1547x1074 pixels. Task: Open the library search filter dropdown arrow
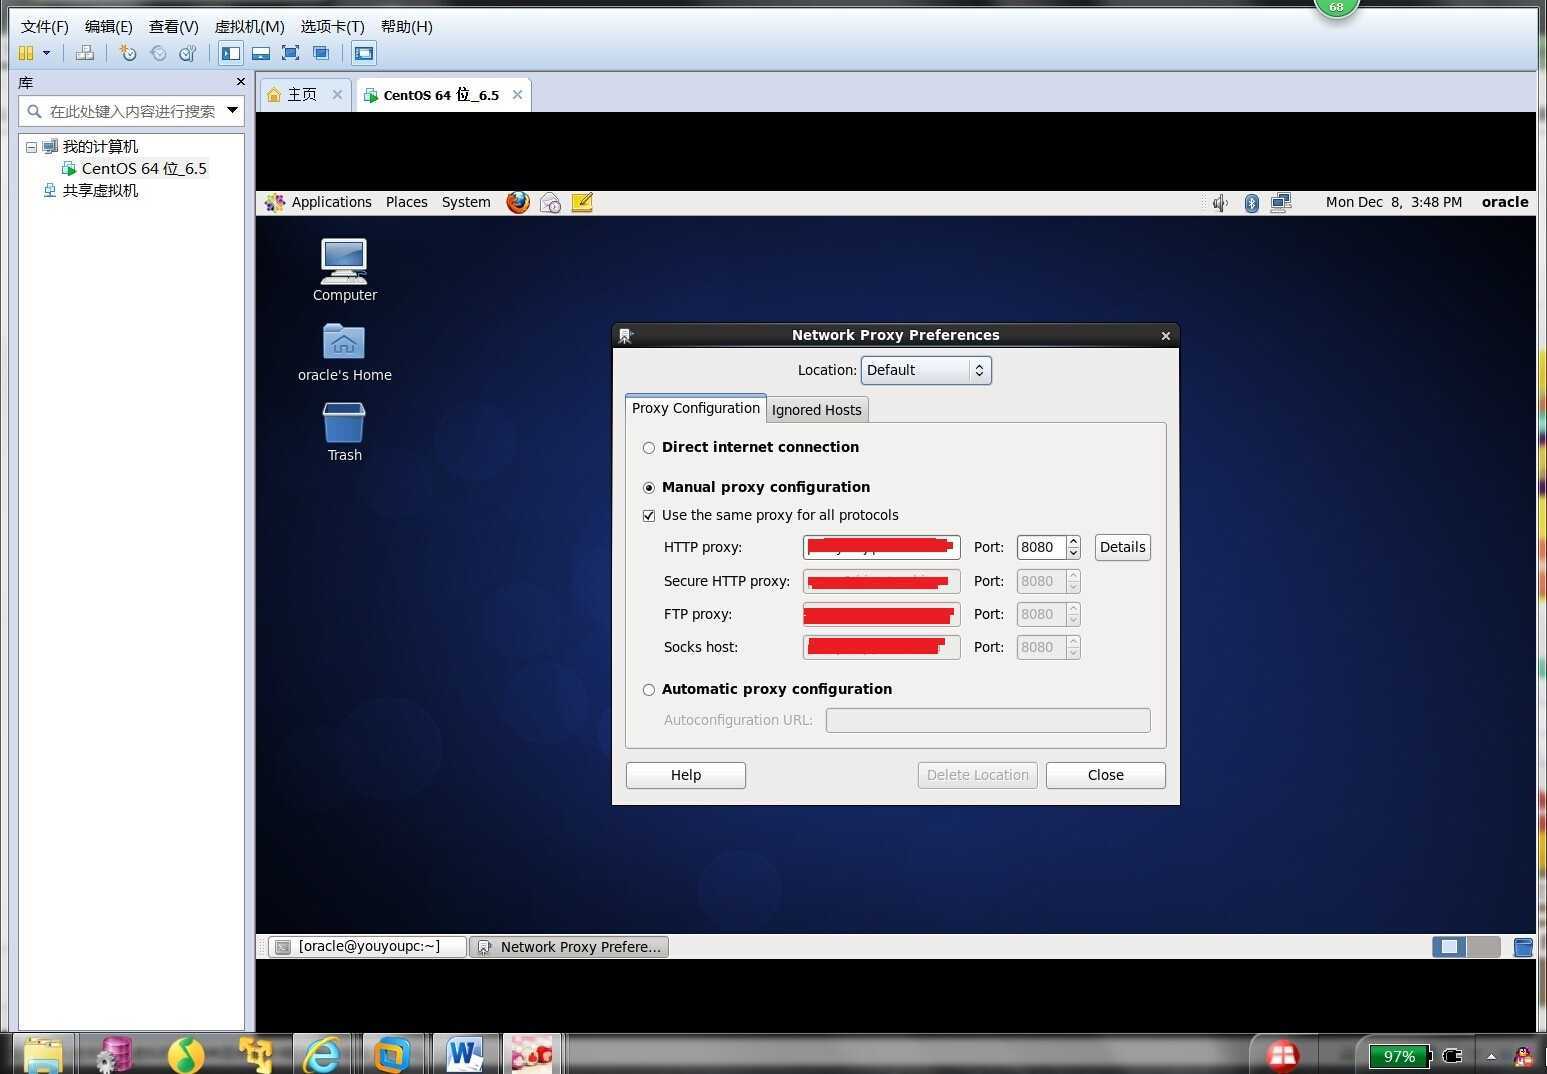coord(232,110)
